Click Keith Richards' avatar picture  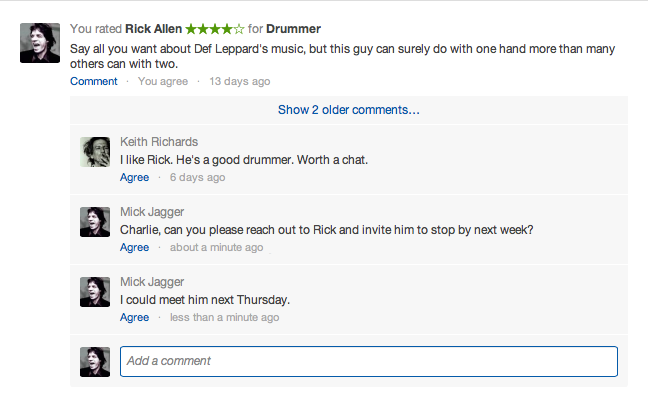point(95,152)
